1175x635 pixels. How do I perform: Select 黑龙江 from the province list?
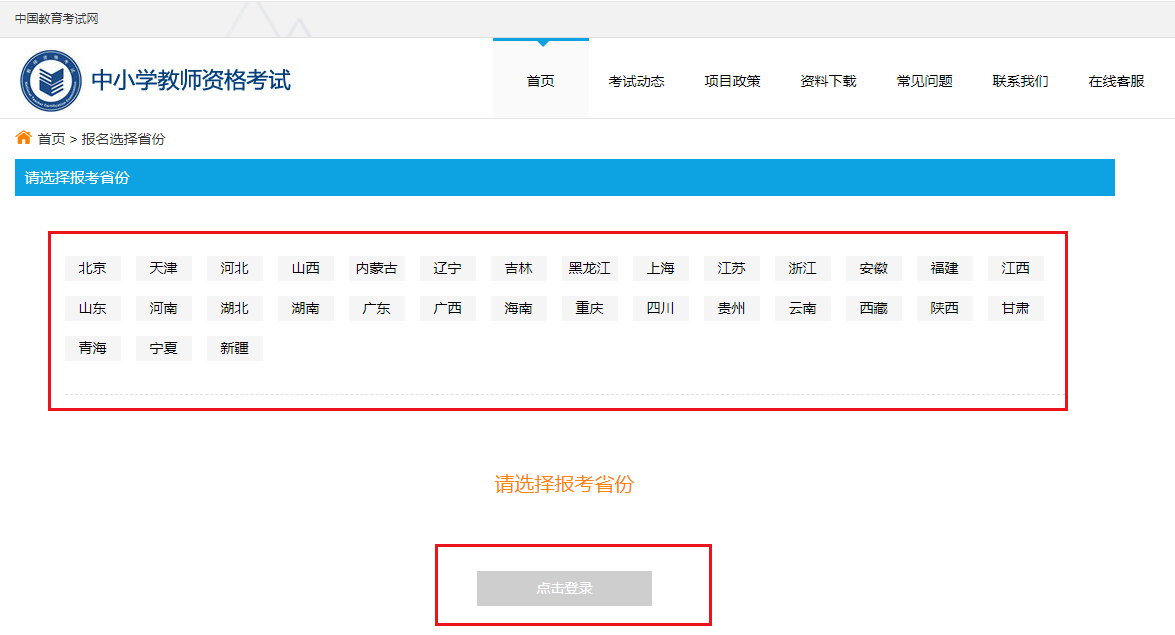pyautogui.click(x=590, y=268)
